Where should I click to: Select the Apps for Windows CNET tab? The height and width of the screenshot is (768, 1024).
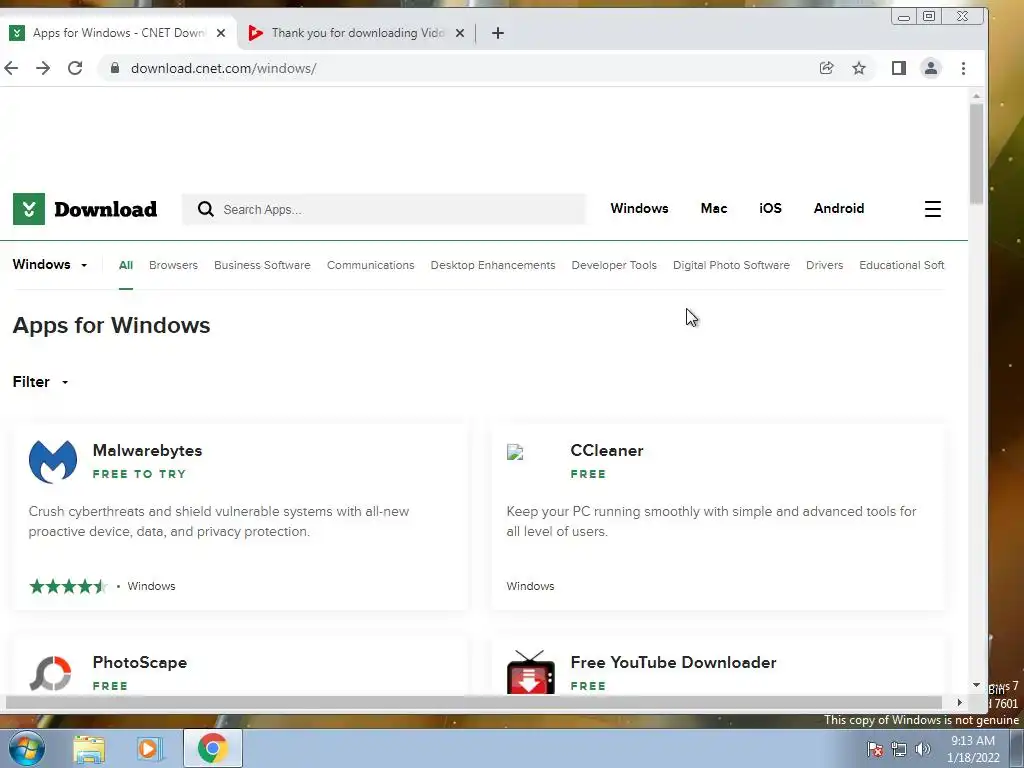pyautogui.click(x=118, y=33)
